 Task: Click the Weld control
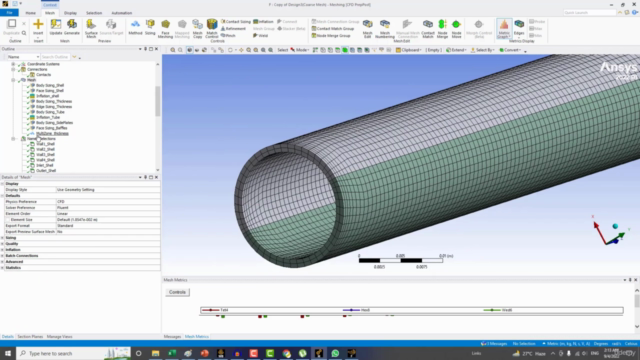260,36
